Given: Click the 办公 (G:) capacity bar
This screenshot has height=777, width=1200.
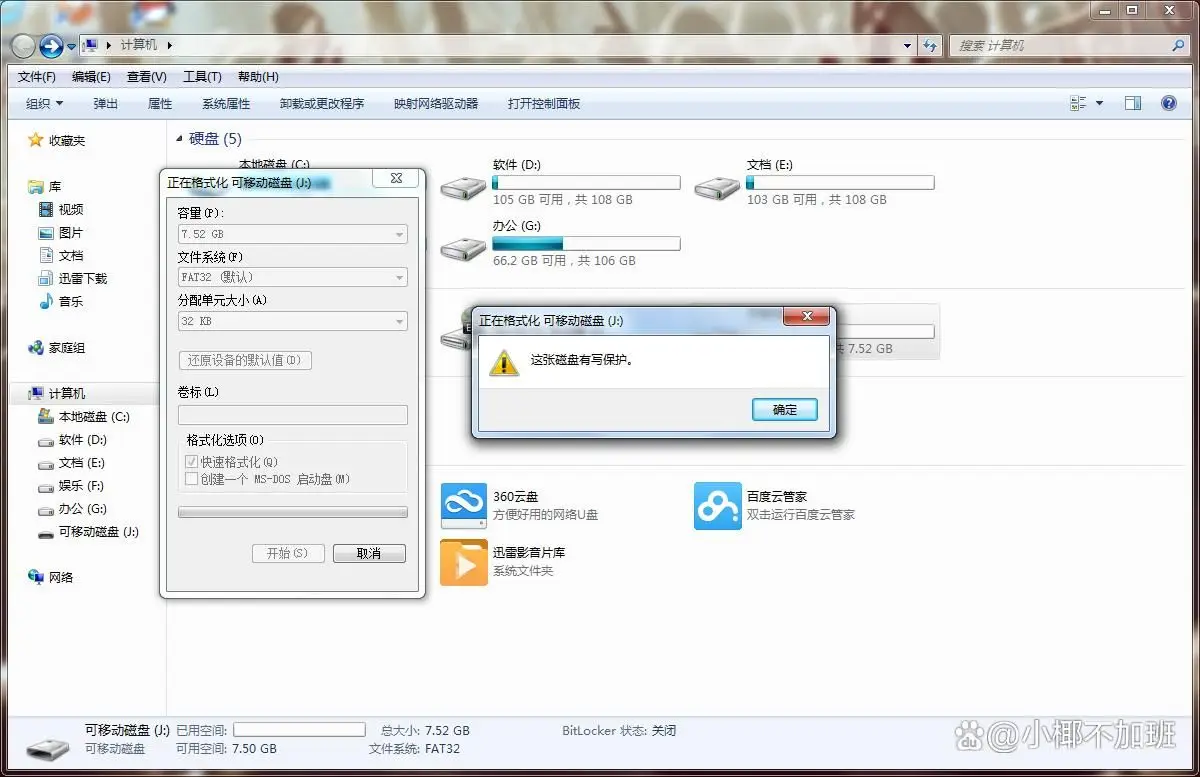Looking at the screenshot, I should pyautogui.click(x=586, y=242).
